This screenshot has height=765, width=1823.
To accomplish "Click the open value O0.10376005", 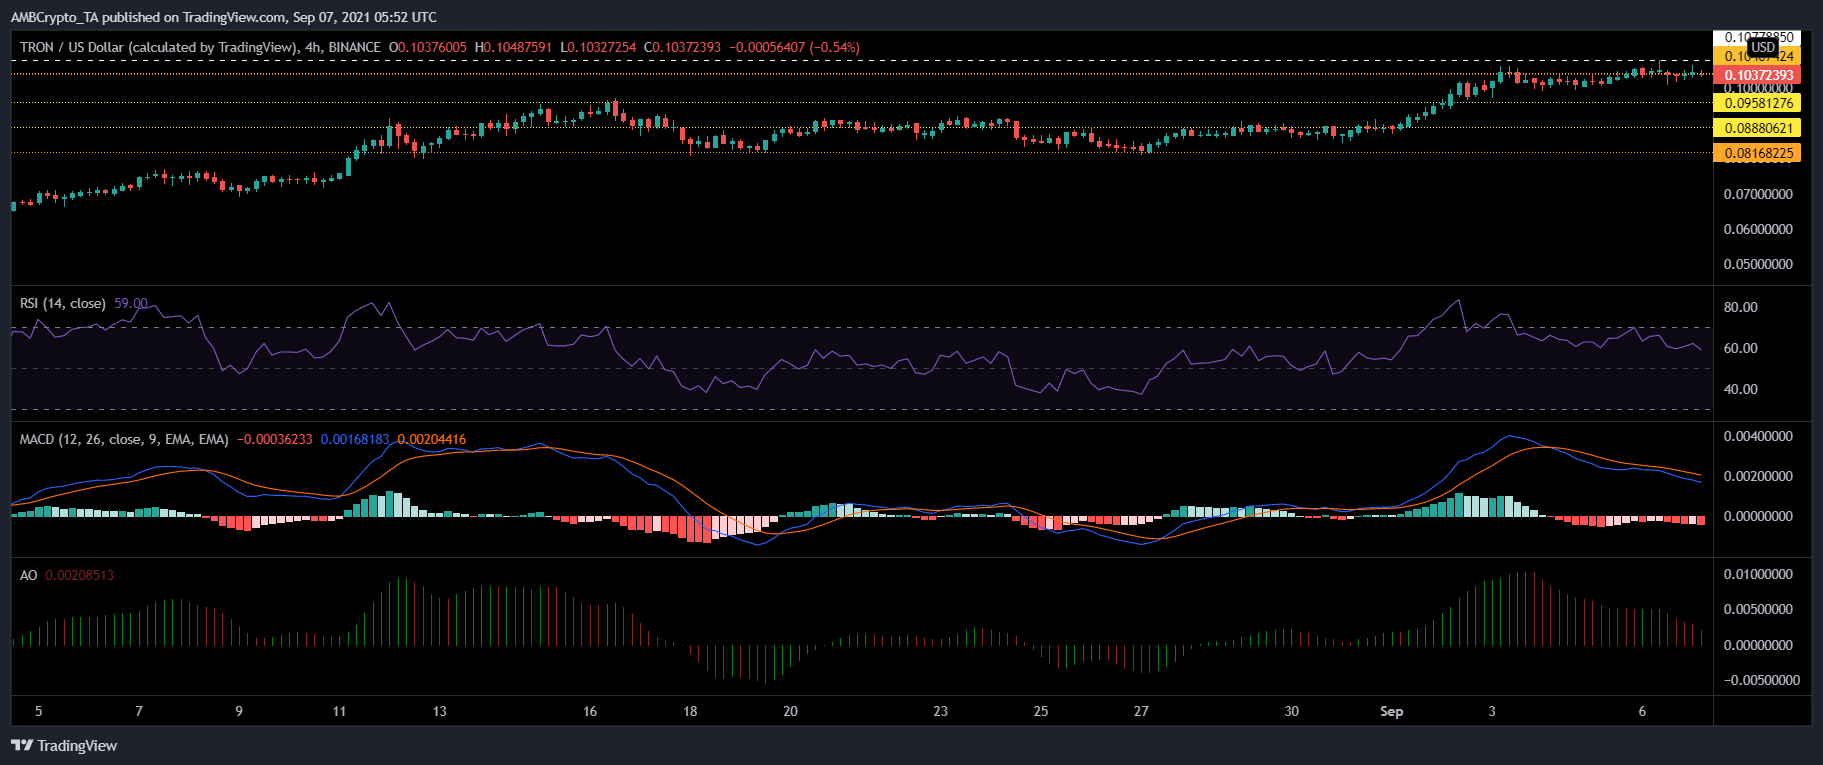I will pyautogui.click(x=428, y=47).
